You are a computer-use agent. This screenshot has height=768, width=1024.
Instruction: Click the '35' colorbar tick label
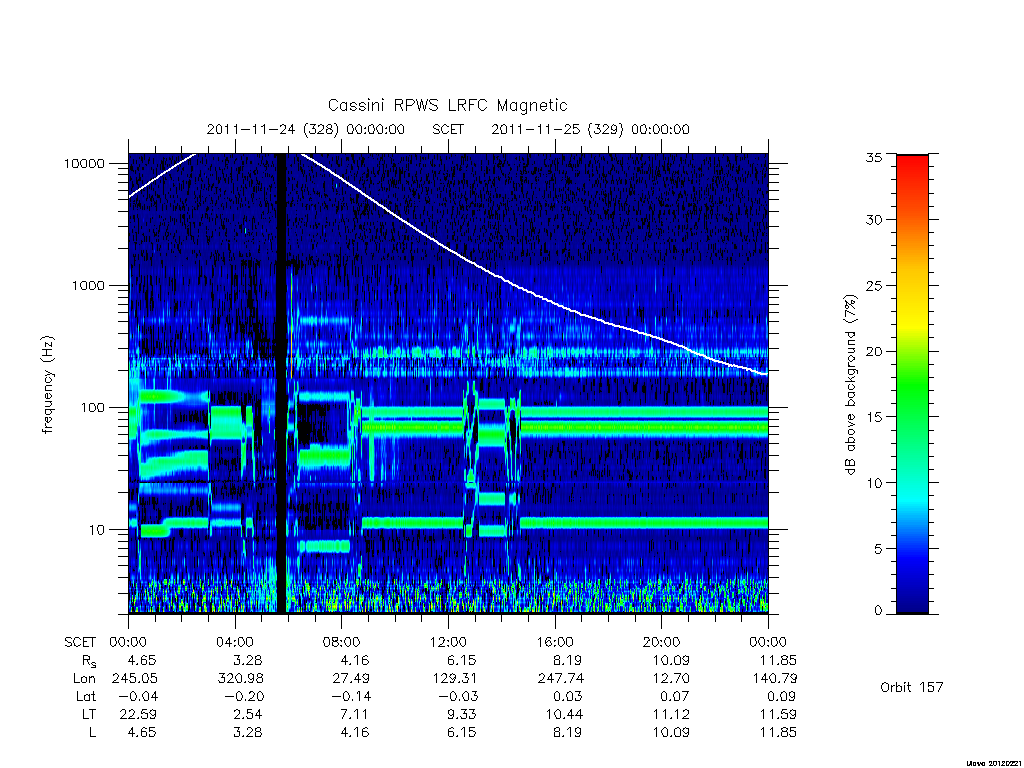874,157
